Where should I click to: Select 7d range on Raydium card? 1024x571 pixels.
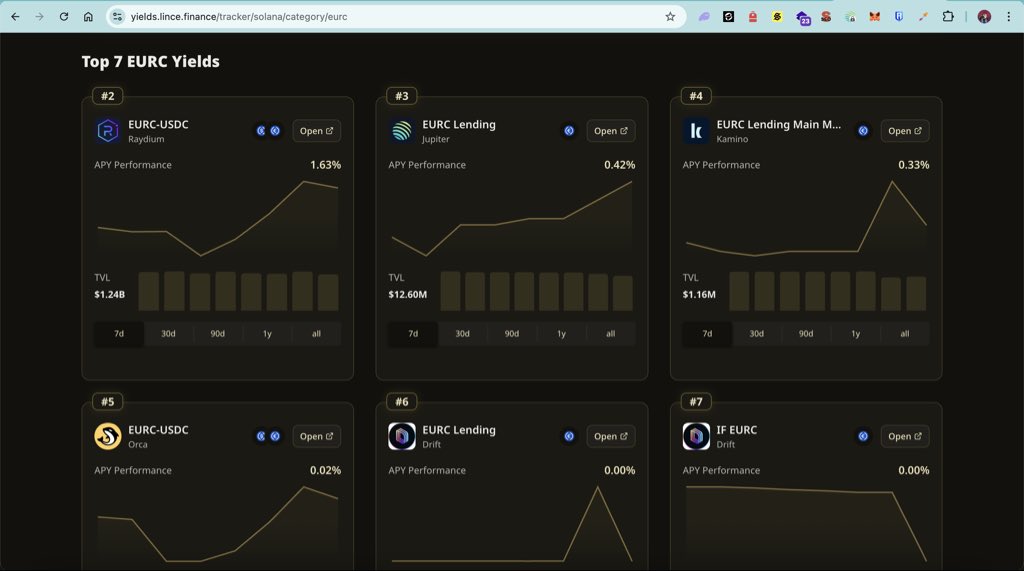click(119, 334)
